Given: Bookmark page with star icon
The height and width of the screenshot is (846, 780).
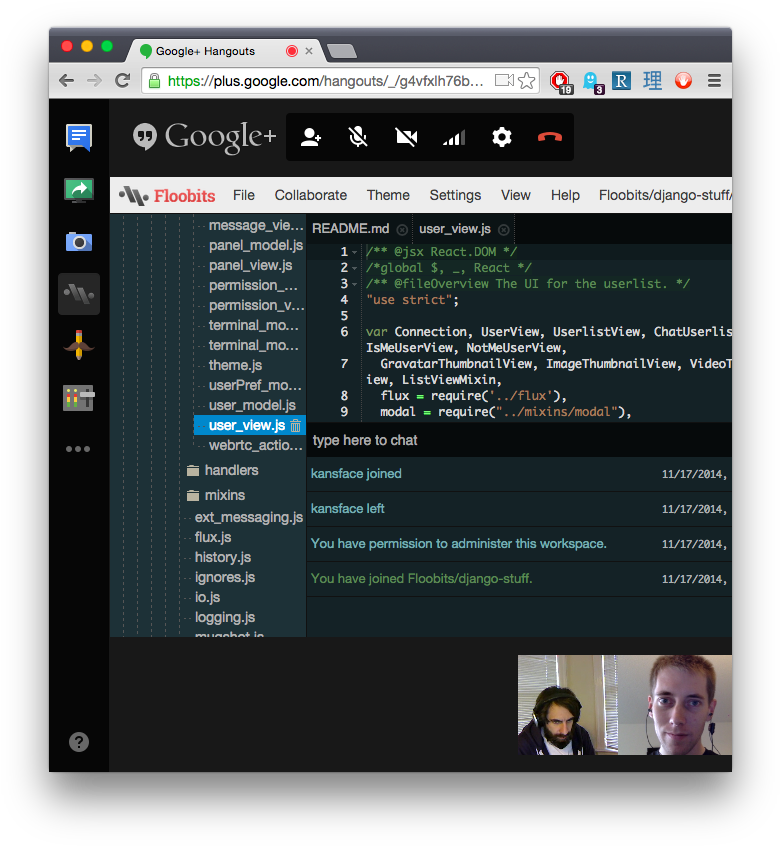Looking at the screenshot, I should tap(526, 81).
